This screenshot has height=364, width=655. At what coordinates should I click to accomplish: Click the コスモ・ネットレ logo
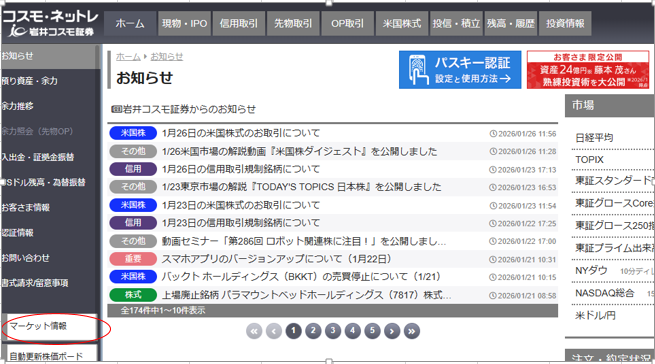point(50,23)
